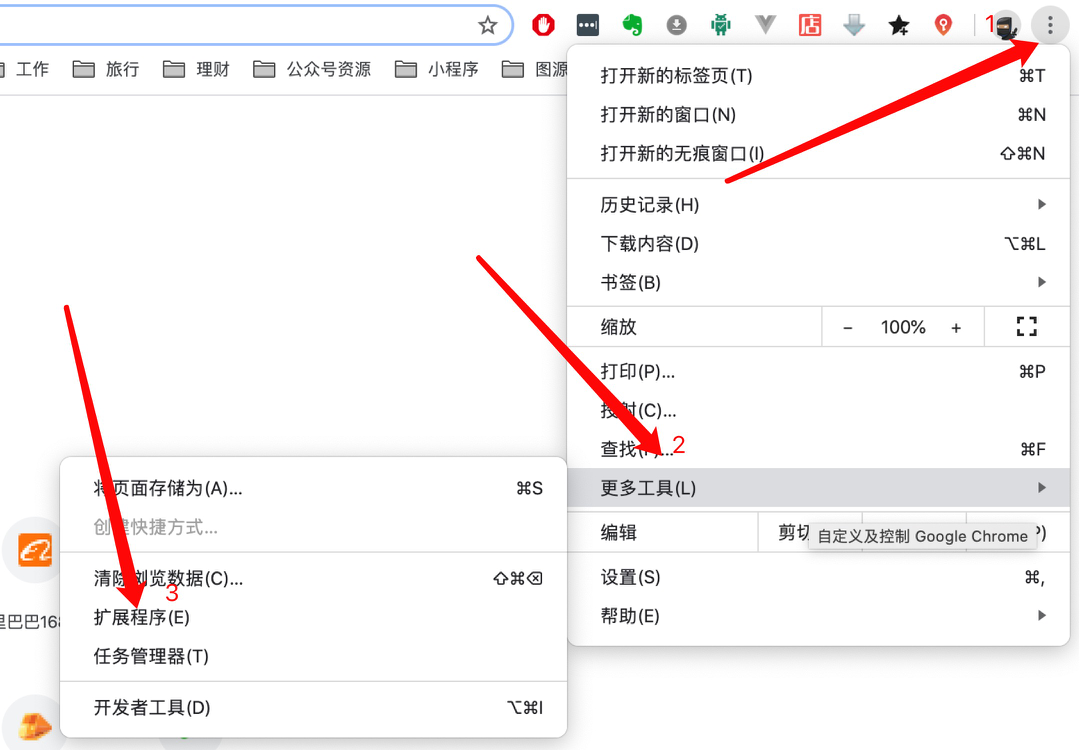Open the 旅行 bookmark folder
Screen dimensions: 1080x750
(x=106, y=69)
